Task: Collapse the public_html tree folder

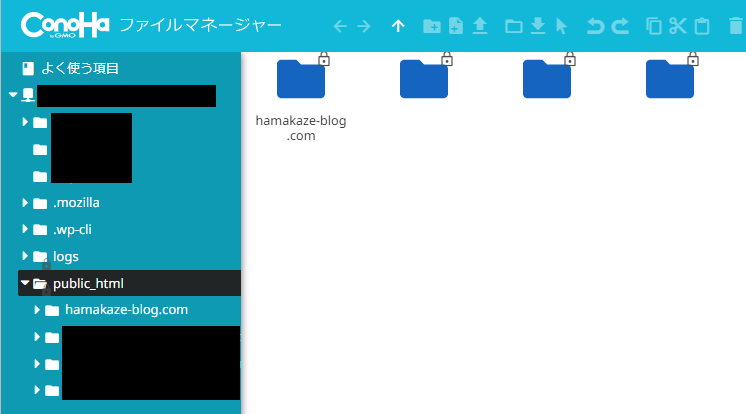Action: click(x=25, y=284)
